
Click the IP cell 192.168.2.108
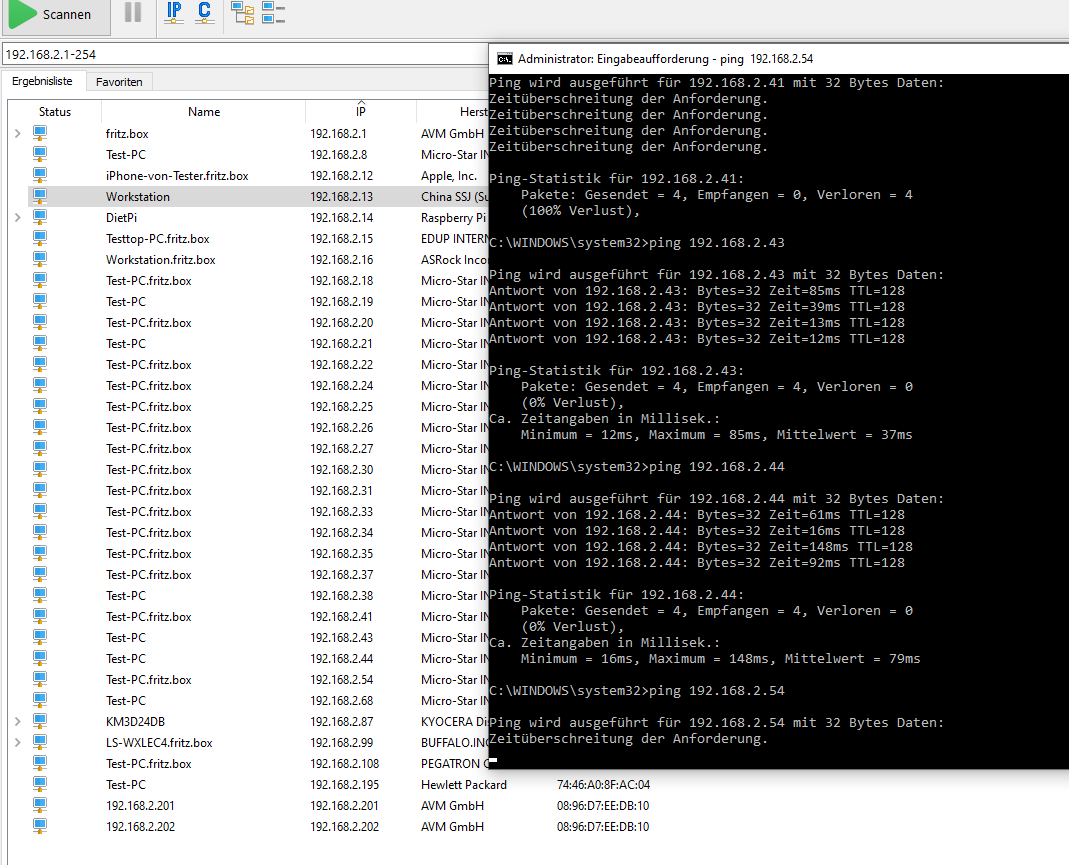(344, 763)
